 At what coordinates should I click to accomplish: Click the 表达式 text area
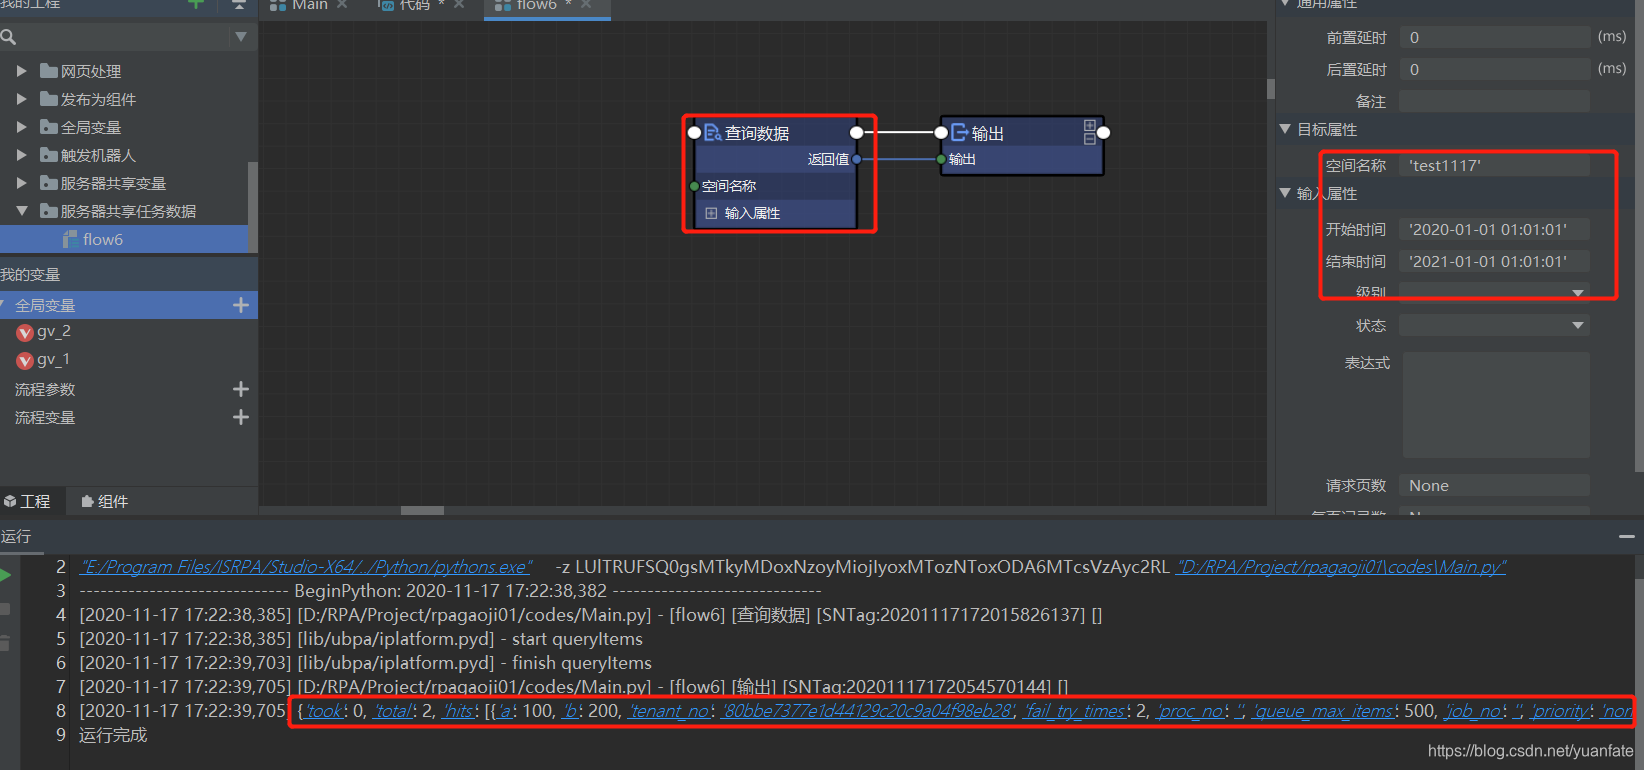coord(1496,405)
